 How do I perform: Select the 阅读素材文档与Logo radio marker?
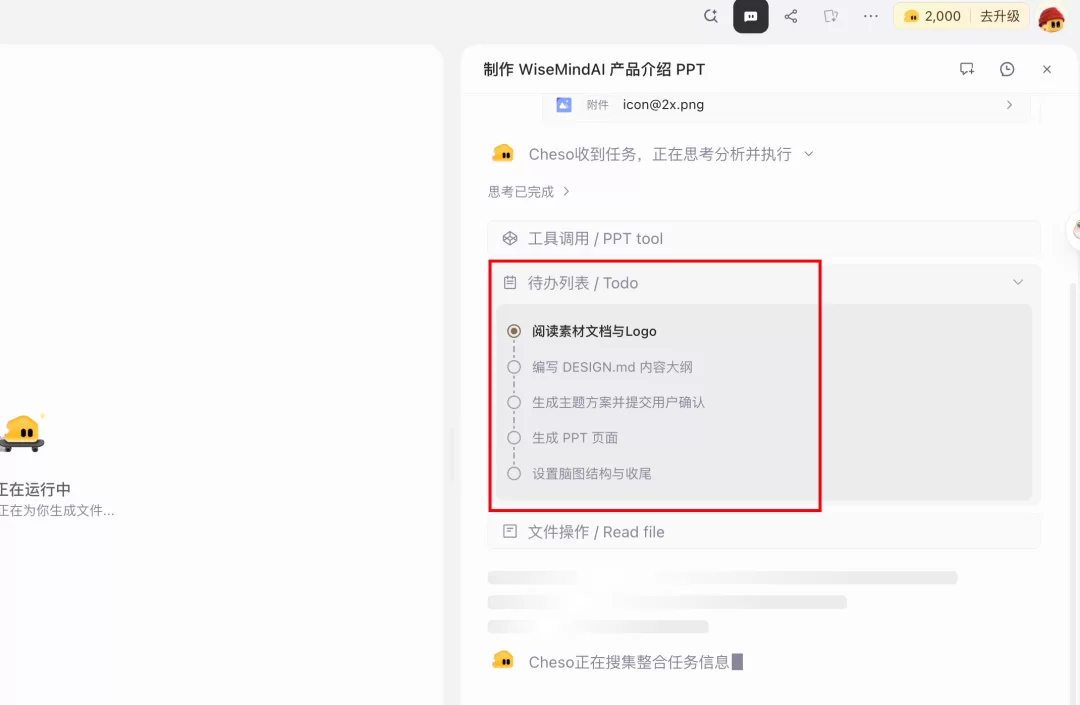[514, 331]
